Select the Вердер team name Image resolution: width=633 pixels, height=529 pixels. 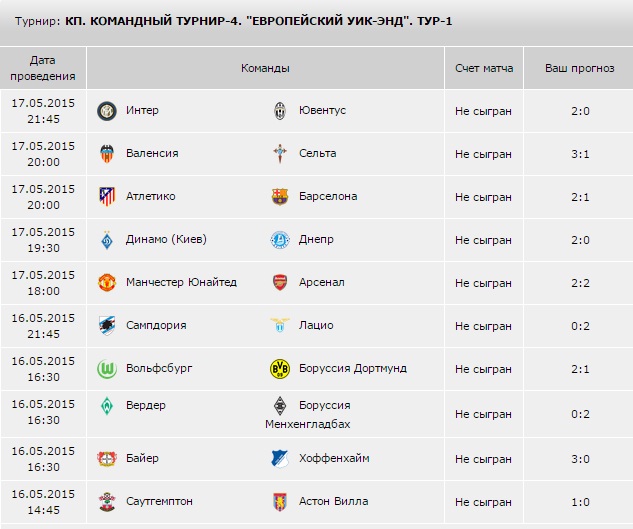(x=146, y=405)
